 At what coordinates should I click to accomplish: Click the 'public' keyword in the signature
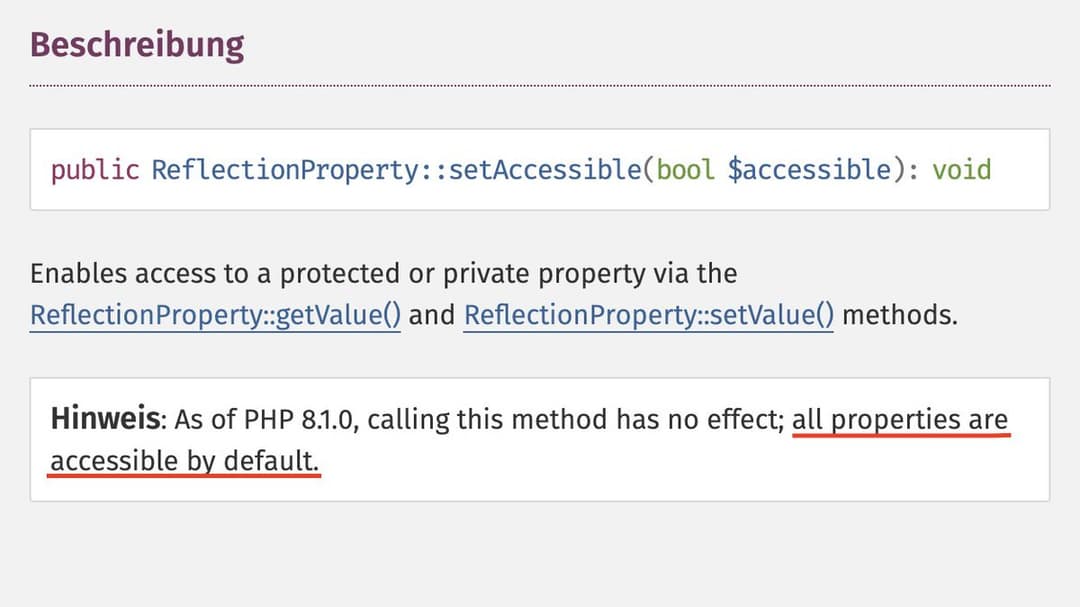pos(95,170)
